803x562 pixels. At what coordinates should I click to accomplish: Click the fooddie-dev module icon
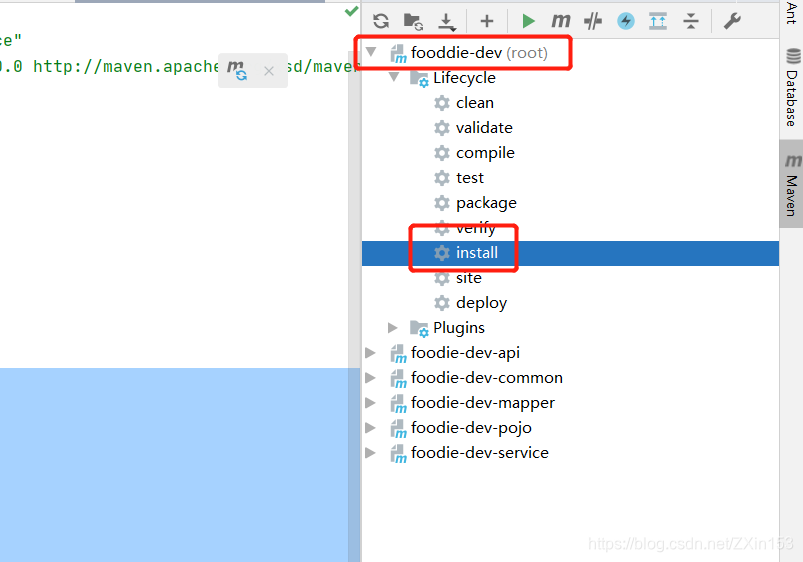(398, 53)
